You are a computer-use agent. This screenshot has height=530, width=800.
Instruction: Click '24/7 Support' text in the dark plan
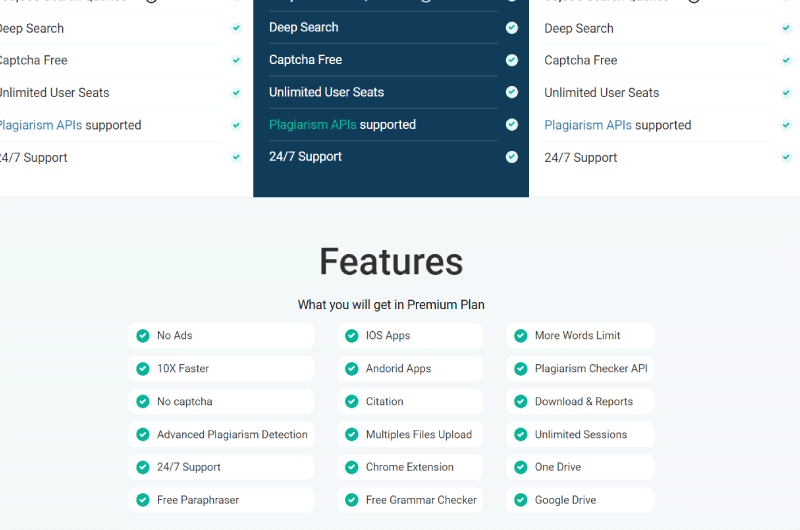306,157
